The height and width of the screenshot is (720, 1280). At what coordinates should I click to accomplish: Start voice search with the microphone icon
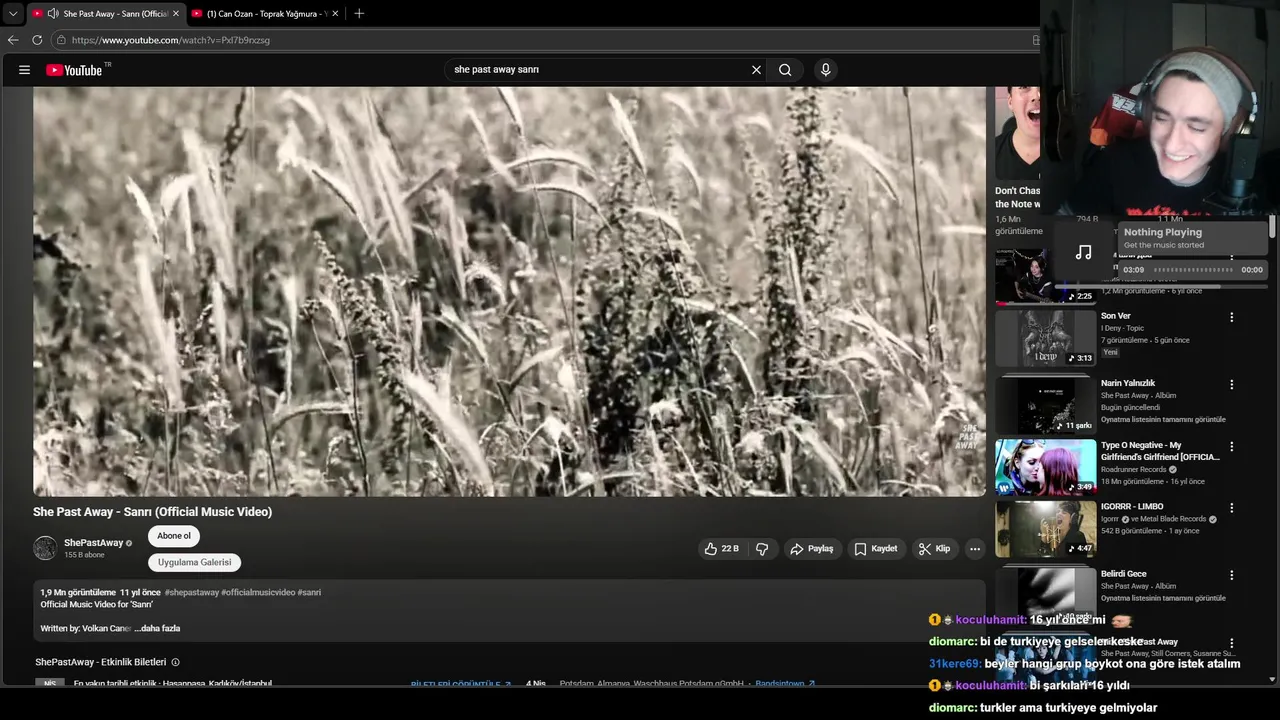coord(825,70)
